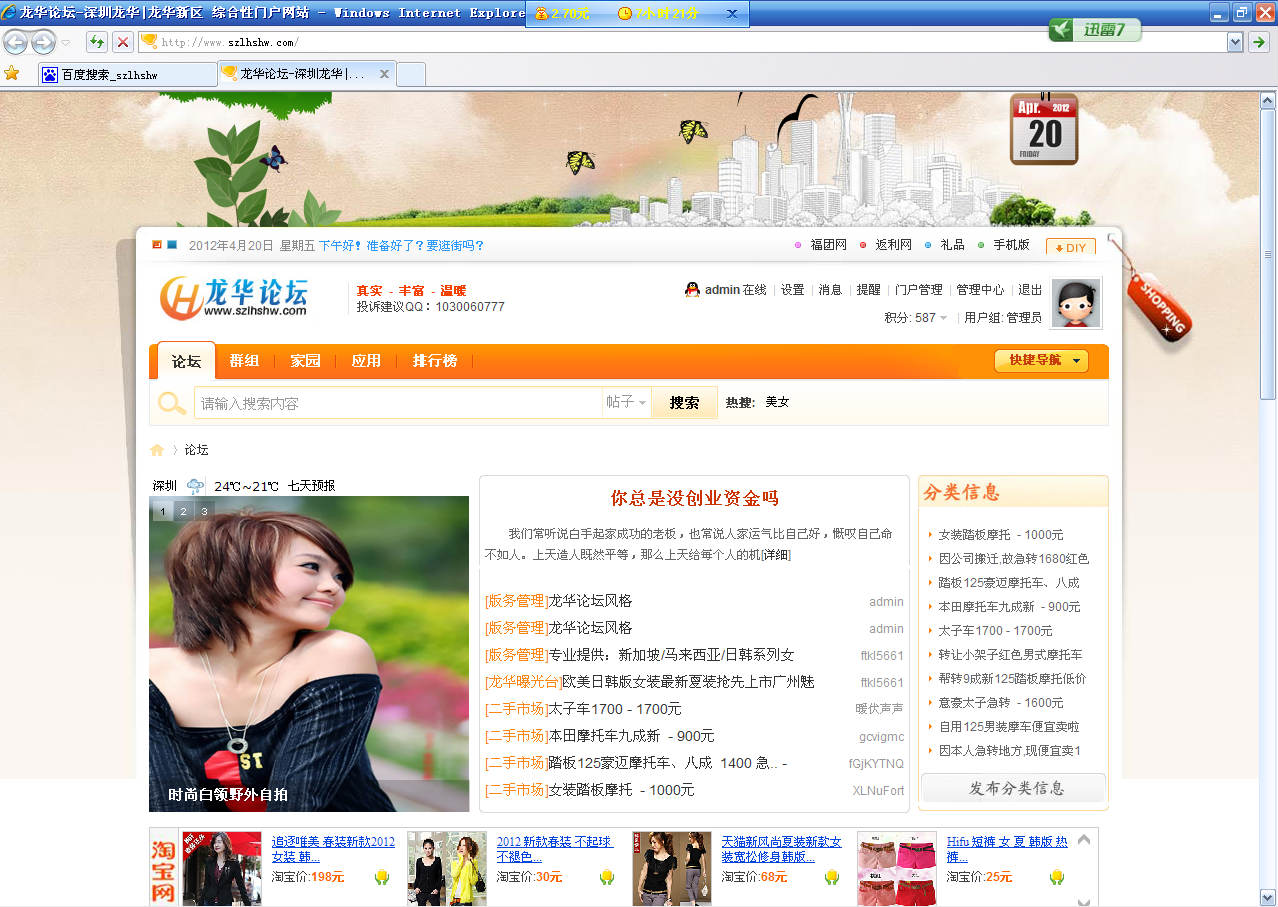Open the 帖子 search type dropdown
The width and height of the screenshot is (1278, 907).
627,402
